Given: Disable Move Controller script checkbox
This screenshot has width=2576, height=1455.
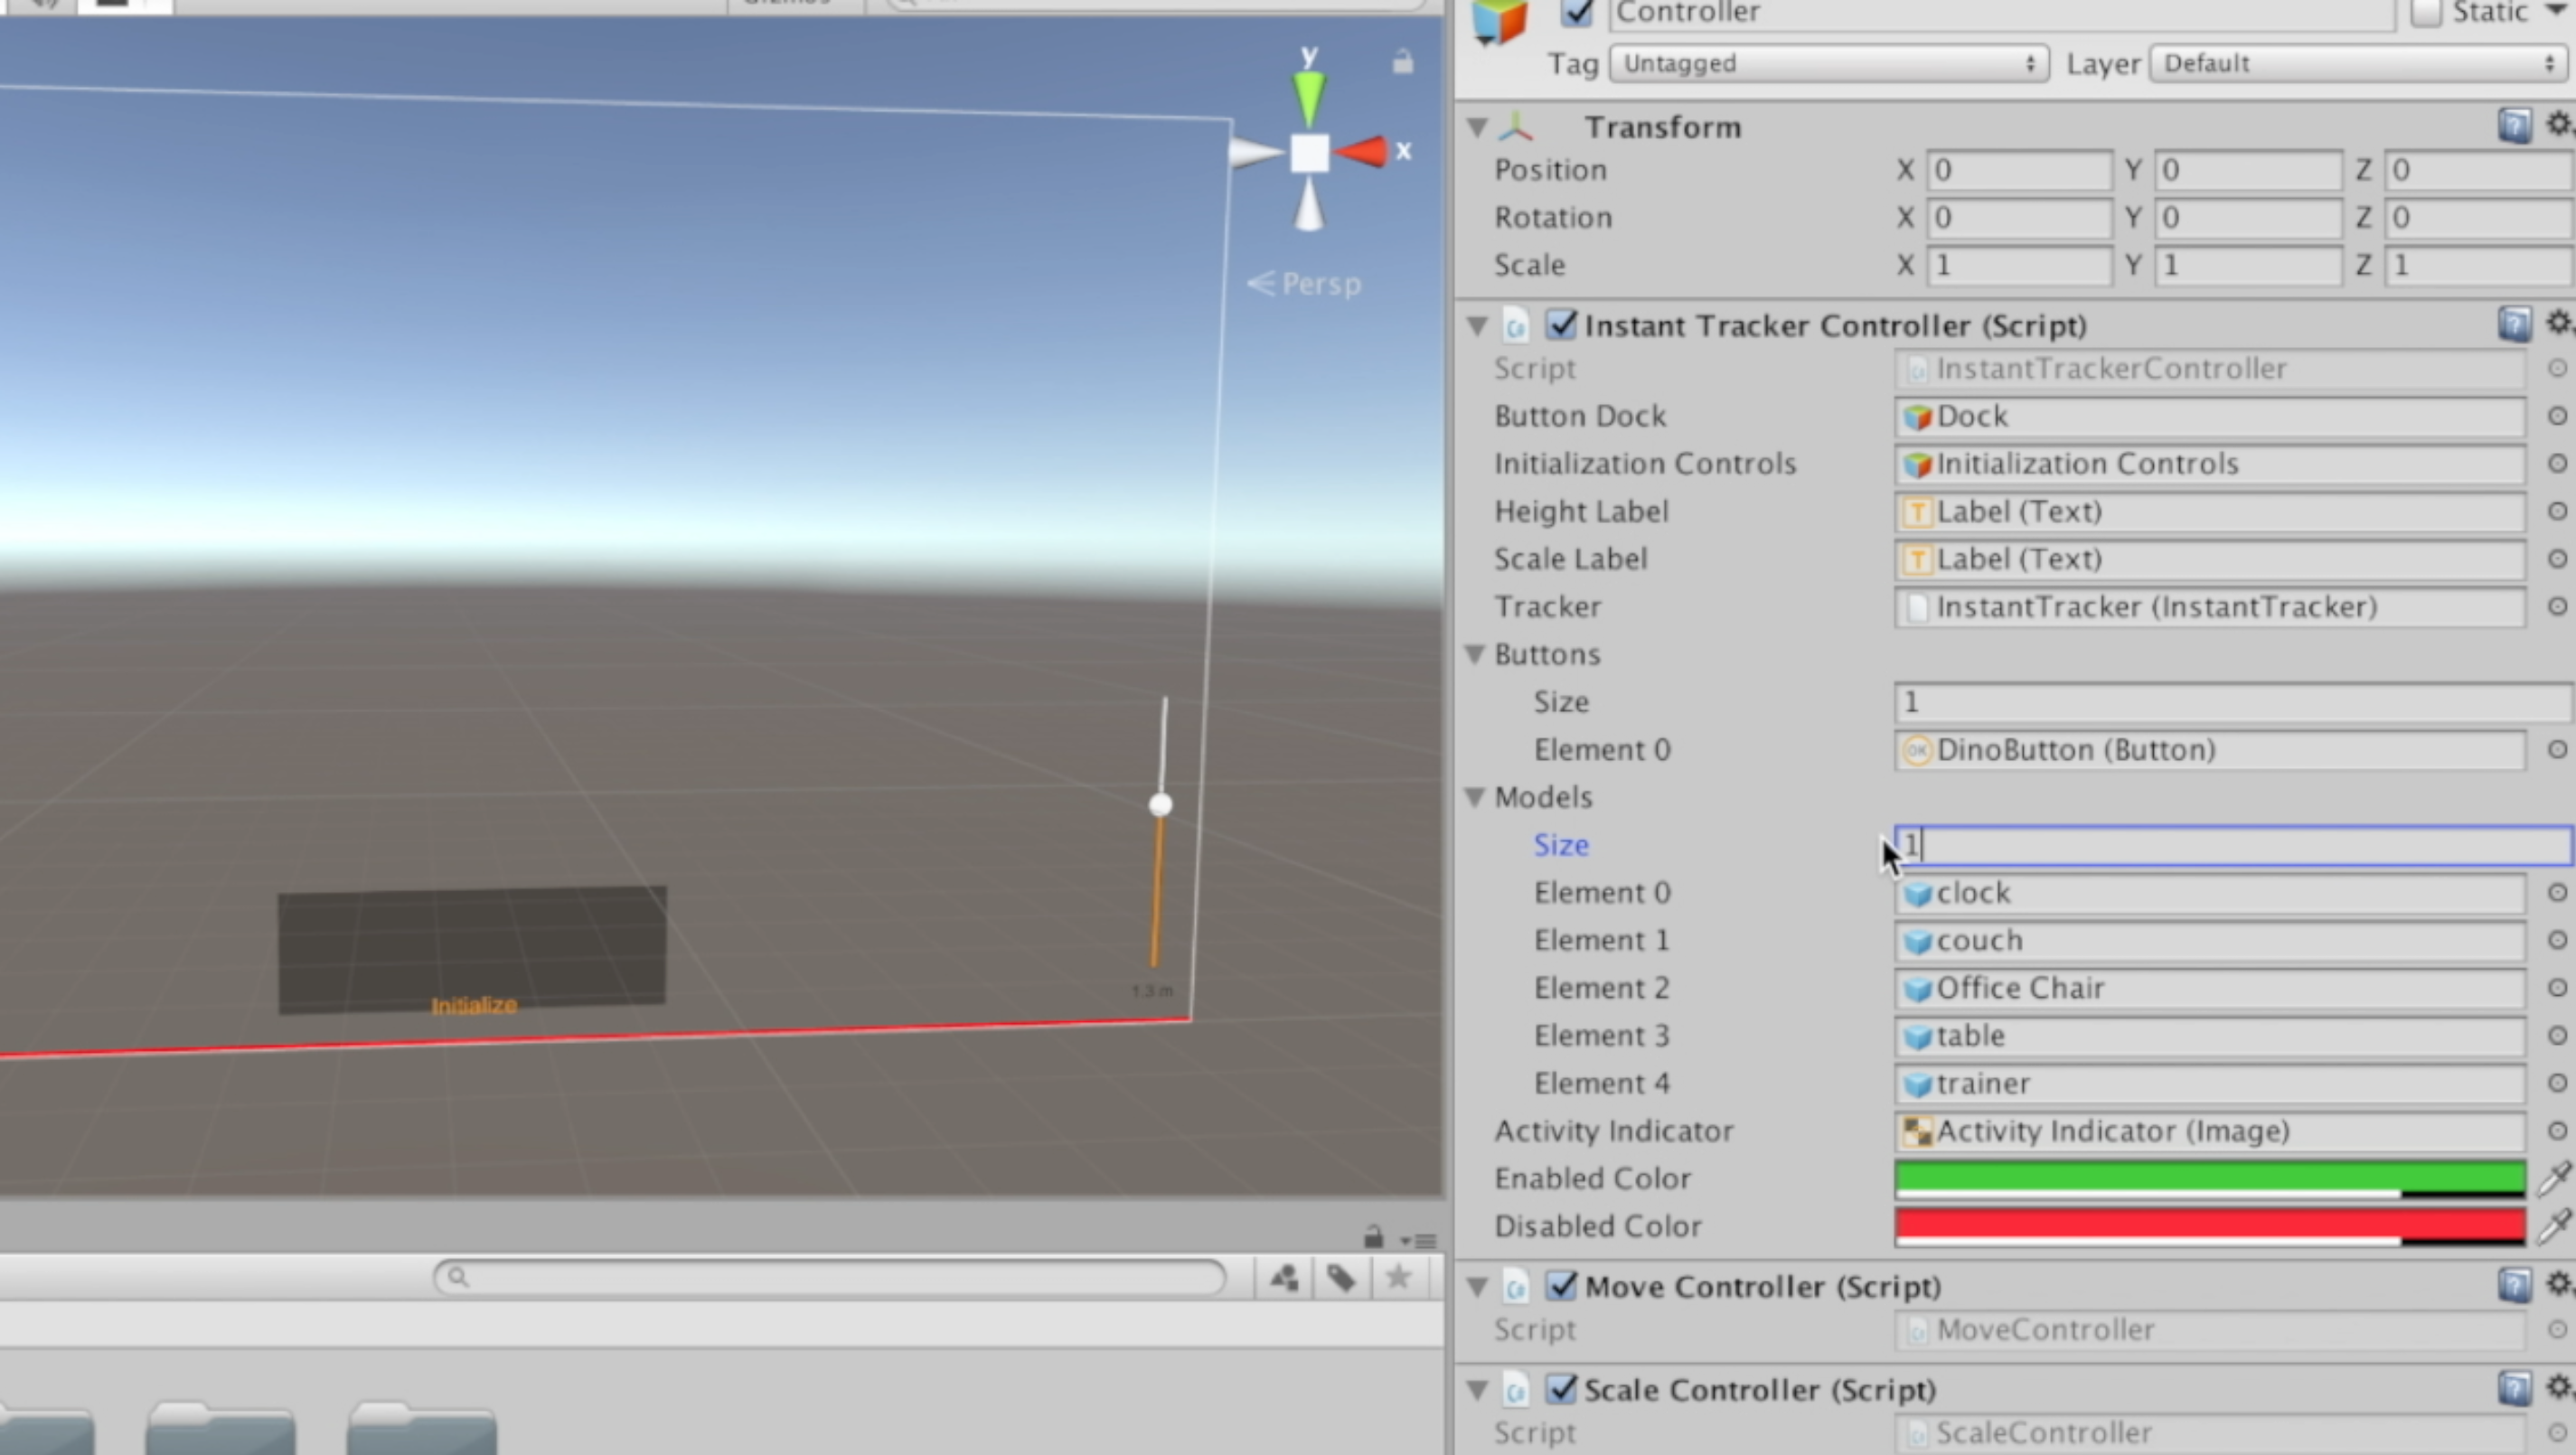Looking at the screenshot, I should (x=1561, y=1286).
